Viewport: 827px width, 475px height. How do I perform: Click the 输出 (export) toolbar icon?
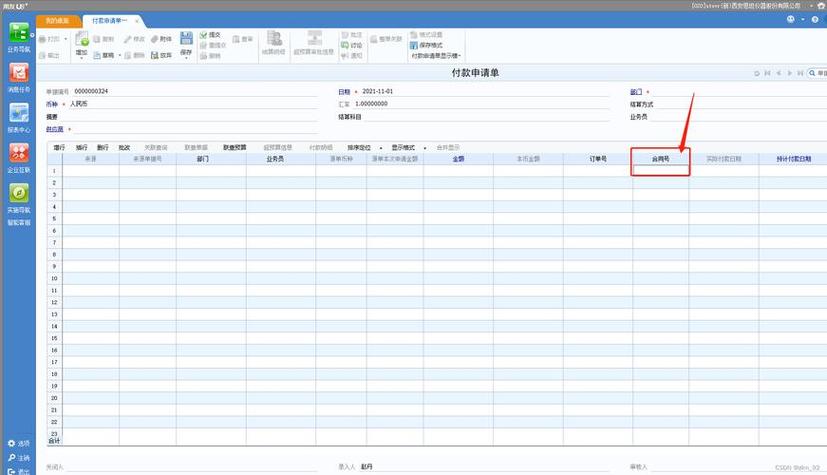pyautogui.click(x=49, y=55)
